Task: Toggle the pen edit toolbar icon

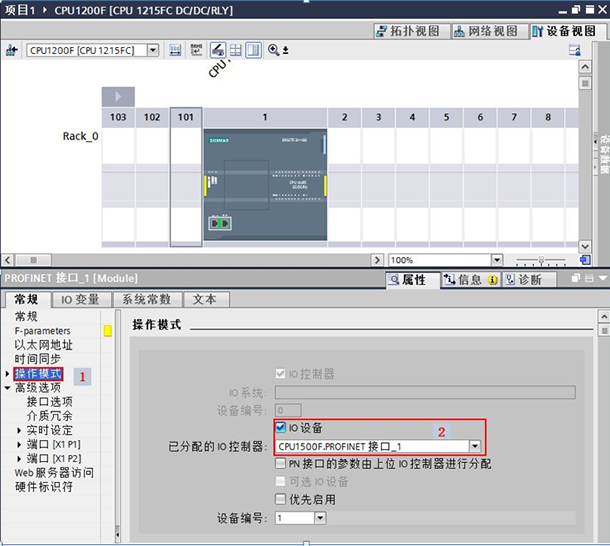Action: 217,50
